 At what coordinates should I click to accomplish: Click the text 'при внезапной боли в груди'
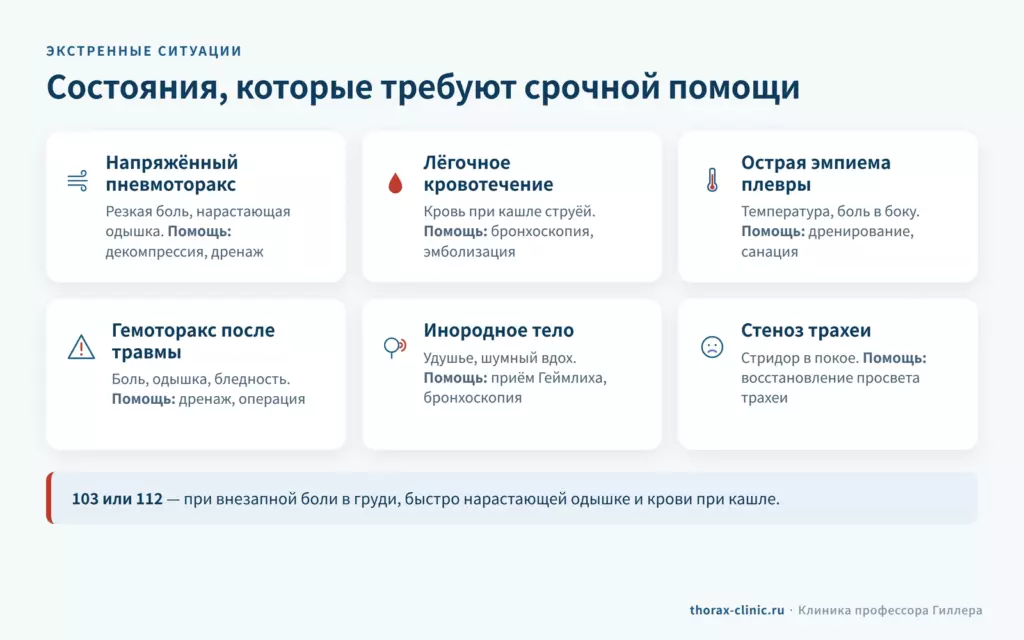point(291,499)
